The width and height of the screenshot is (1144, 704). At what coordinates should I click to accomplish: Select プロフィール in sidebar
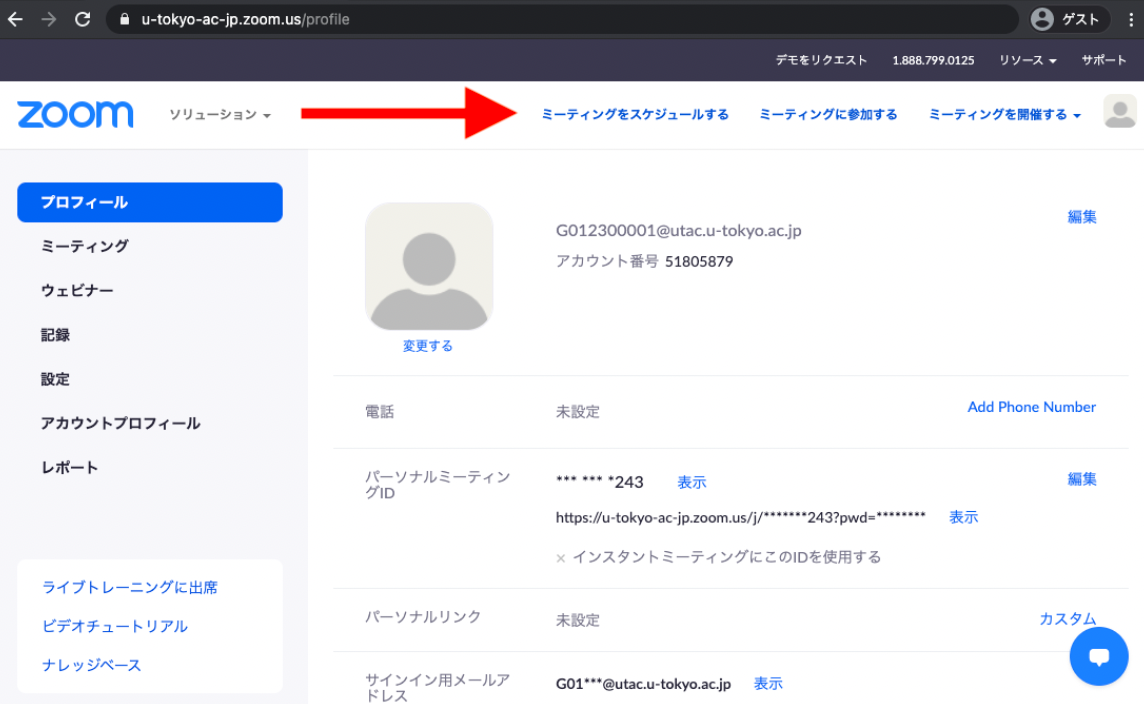tap(150, 202)
